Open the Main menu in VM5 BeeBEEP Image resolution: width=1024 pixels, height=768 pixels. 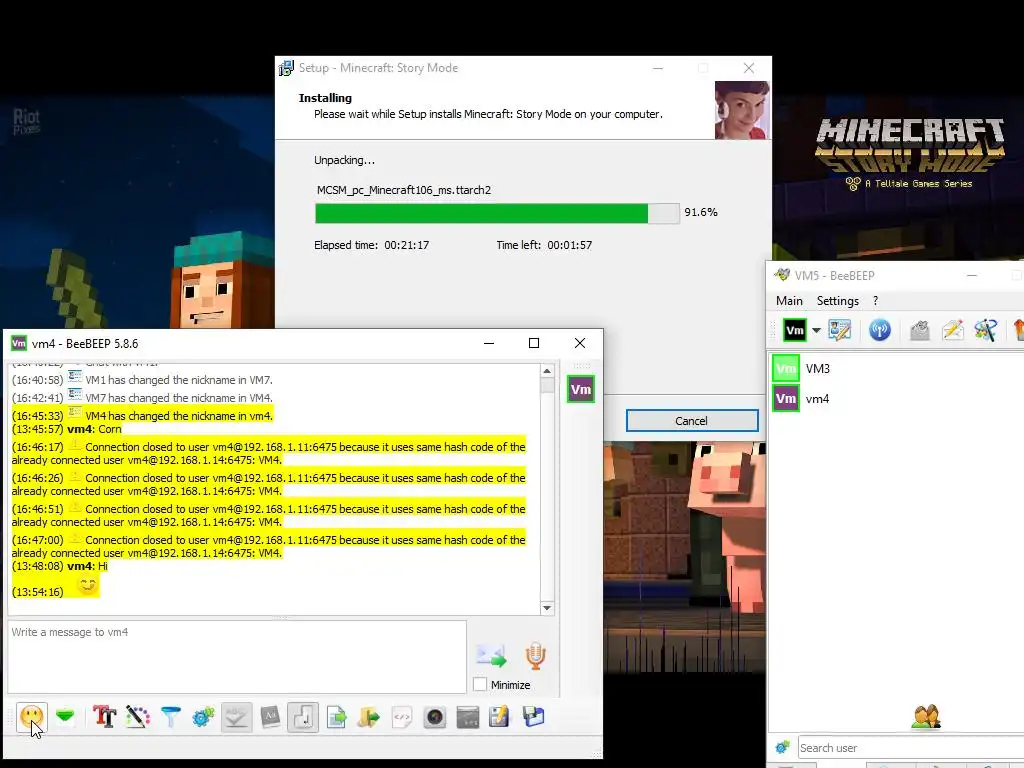pyautogui.click(x=789, y=300)
